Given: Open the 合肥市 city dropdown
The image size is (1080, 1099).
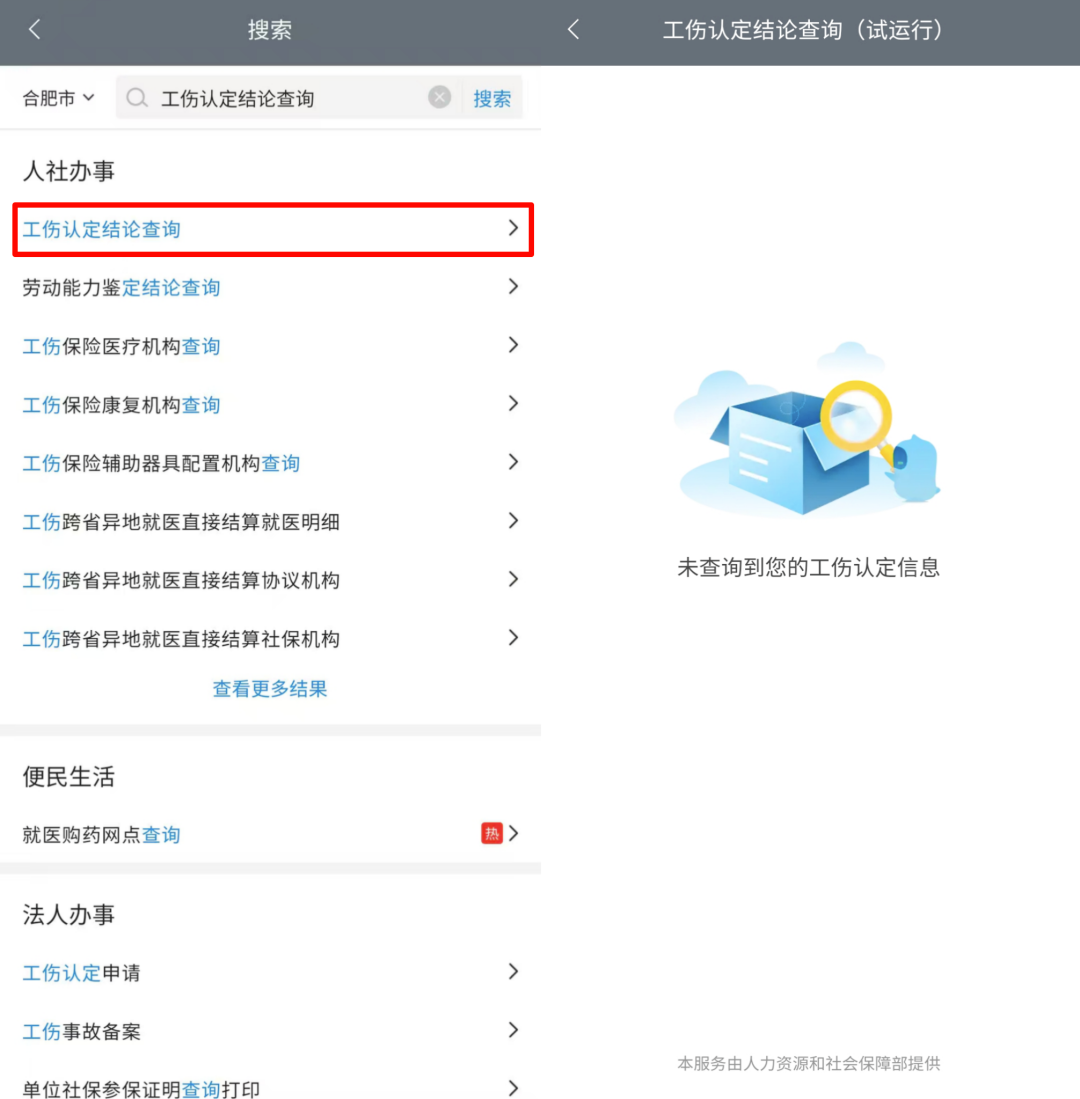Looking at the screenshot, I should 58,98.
